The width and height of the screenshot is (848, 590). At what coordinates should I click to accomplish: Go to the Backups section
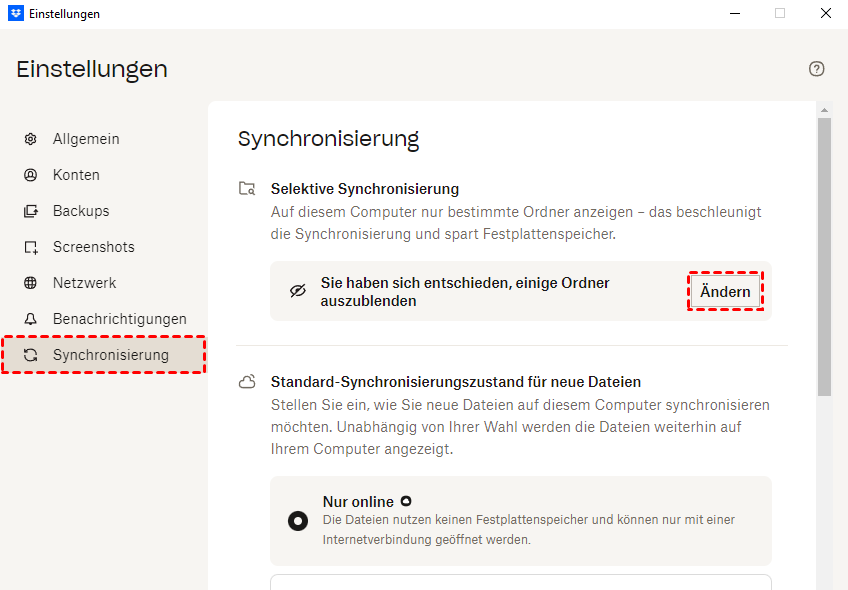81,211
